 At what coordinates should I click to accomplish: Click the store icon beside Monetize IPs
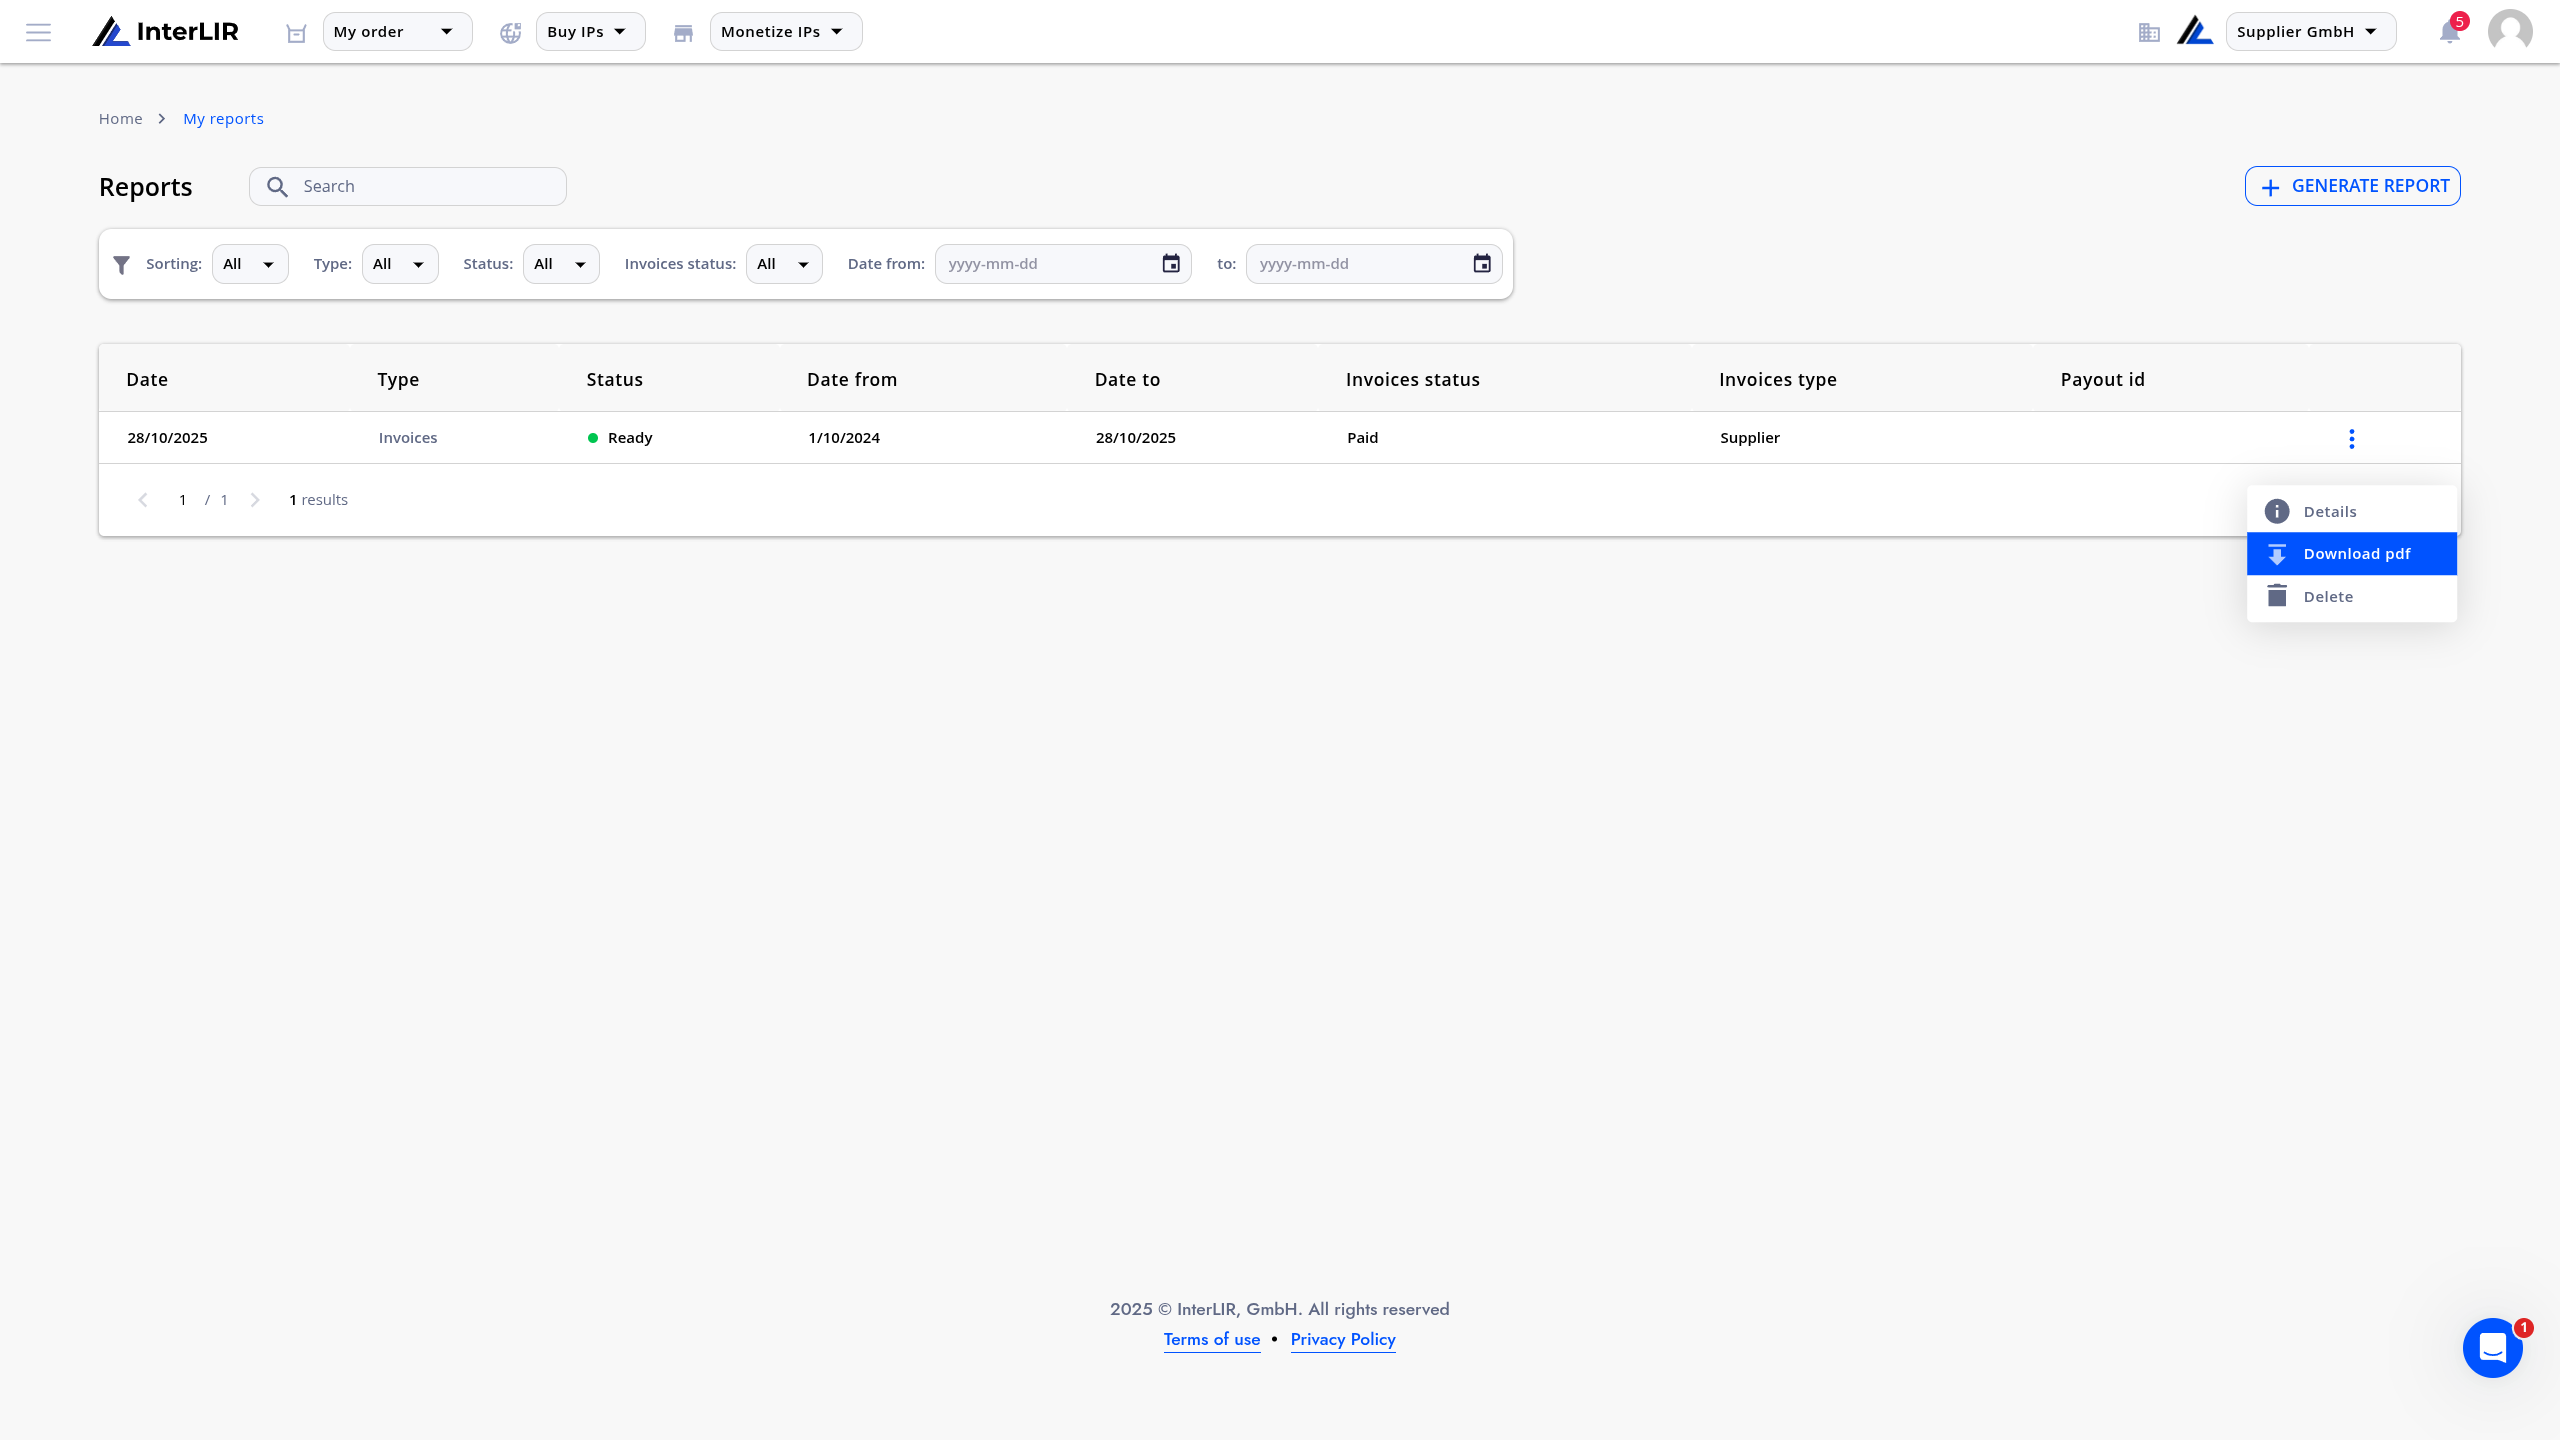click(683, 33)
